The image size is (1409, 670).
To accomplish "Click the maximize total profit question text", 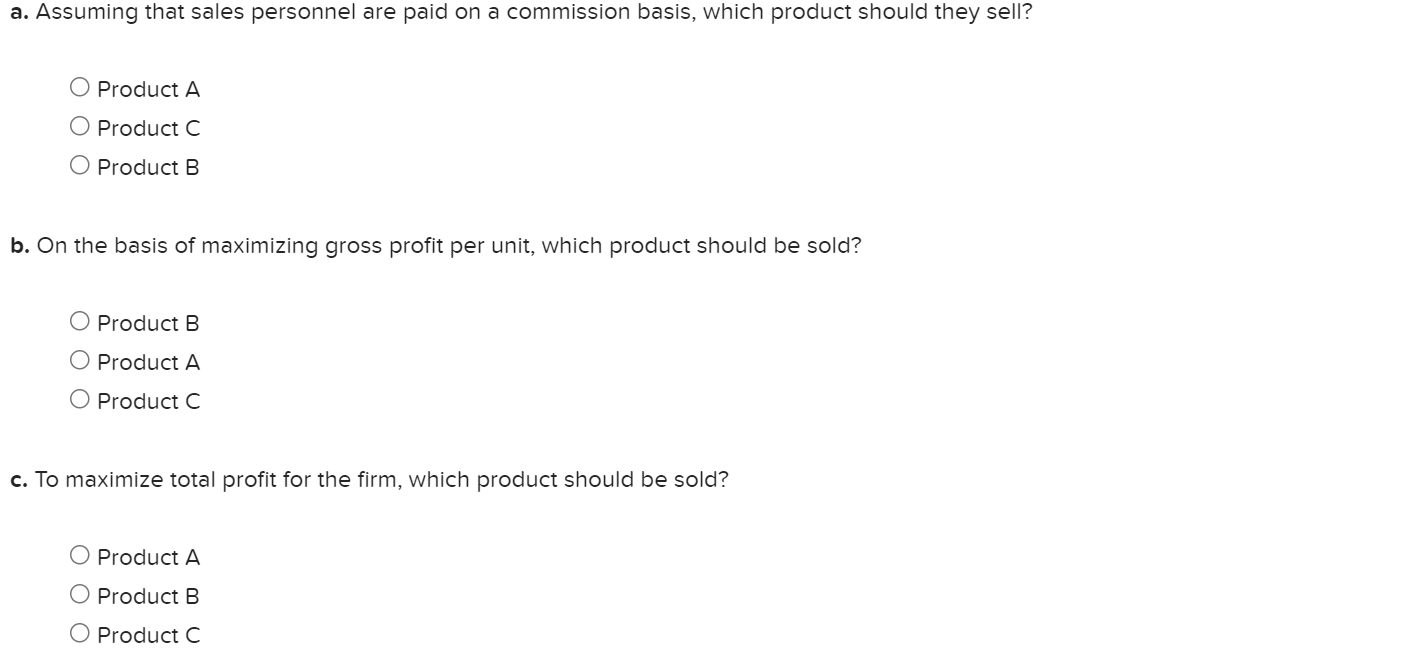I will coord(370,480).
